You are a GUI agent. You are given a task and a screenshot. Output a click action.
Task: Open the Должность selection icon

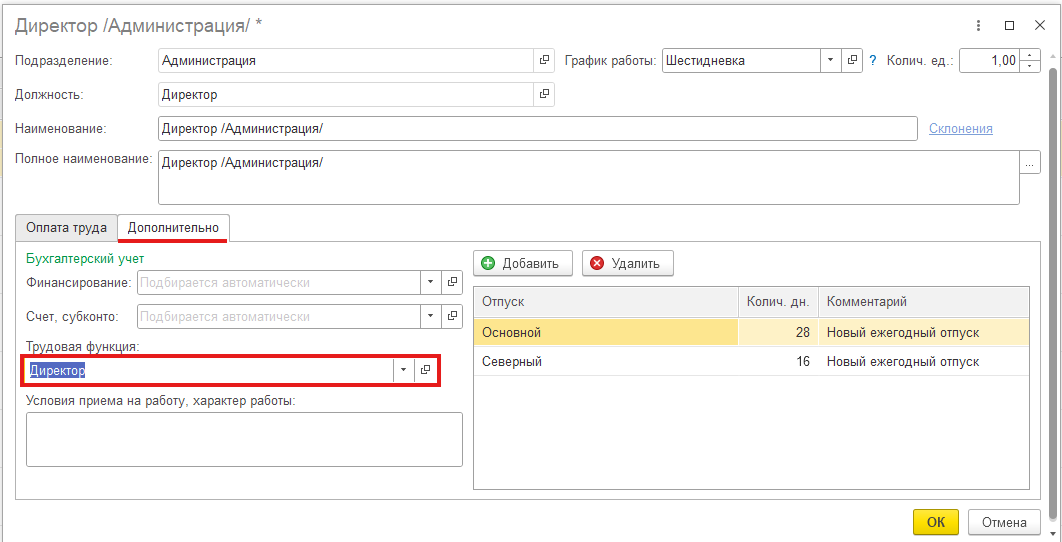click(544, 94)
